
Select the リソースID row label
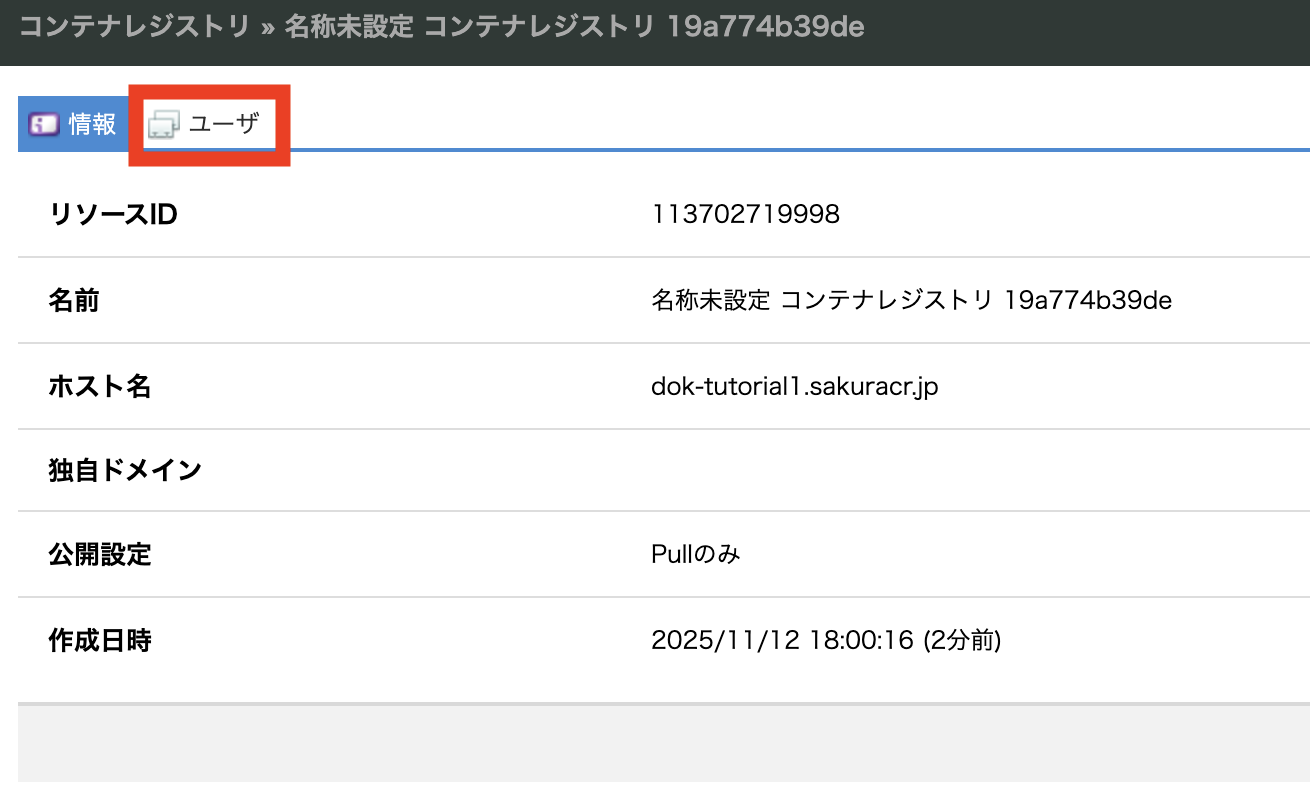[x=113, y=214]
